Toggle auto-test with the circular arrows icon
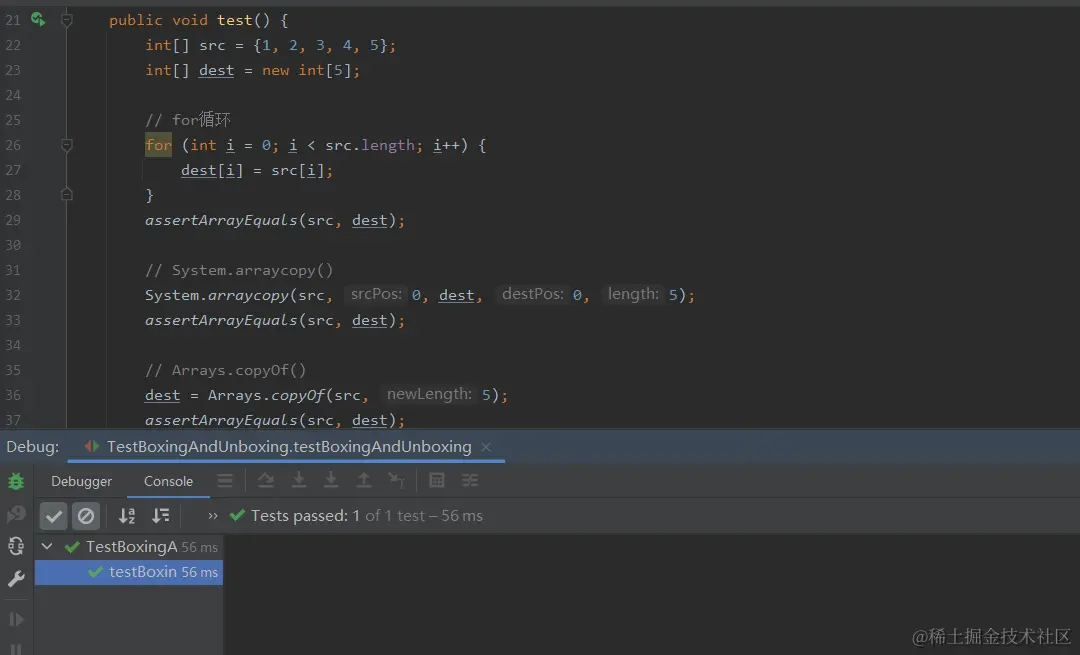 pyautogui.click(x=15, y=546)
